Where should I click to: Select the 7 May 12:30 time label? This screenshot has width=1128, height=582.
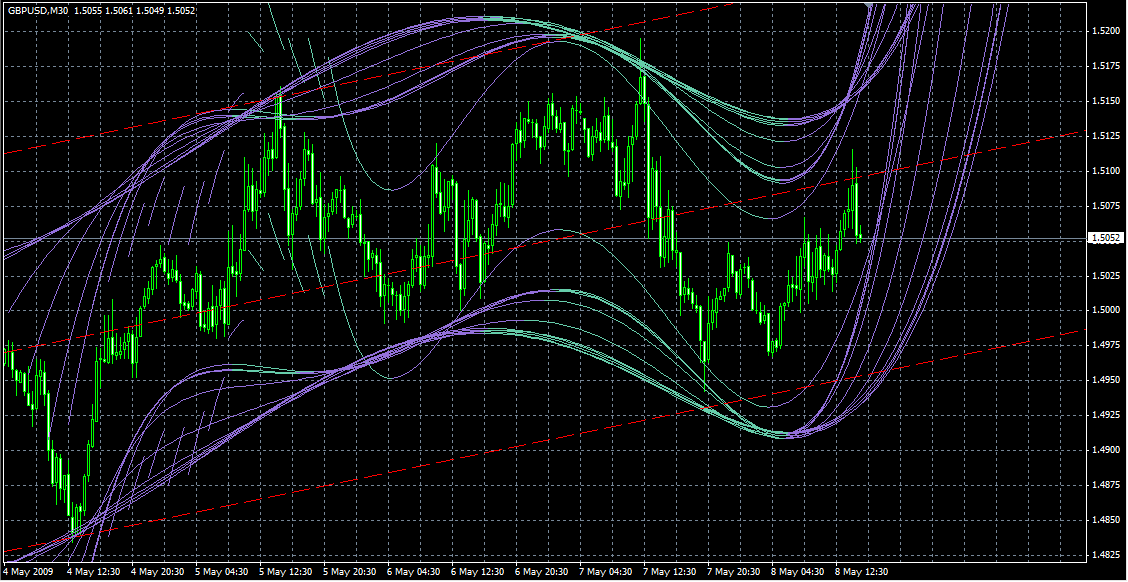[x=670, y=572]
